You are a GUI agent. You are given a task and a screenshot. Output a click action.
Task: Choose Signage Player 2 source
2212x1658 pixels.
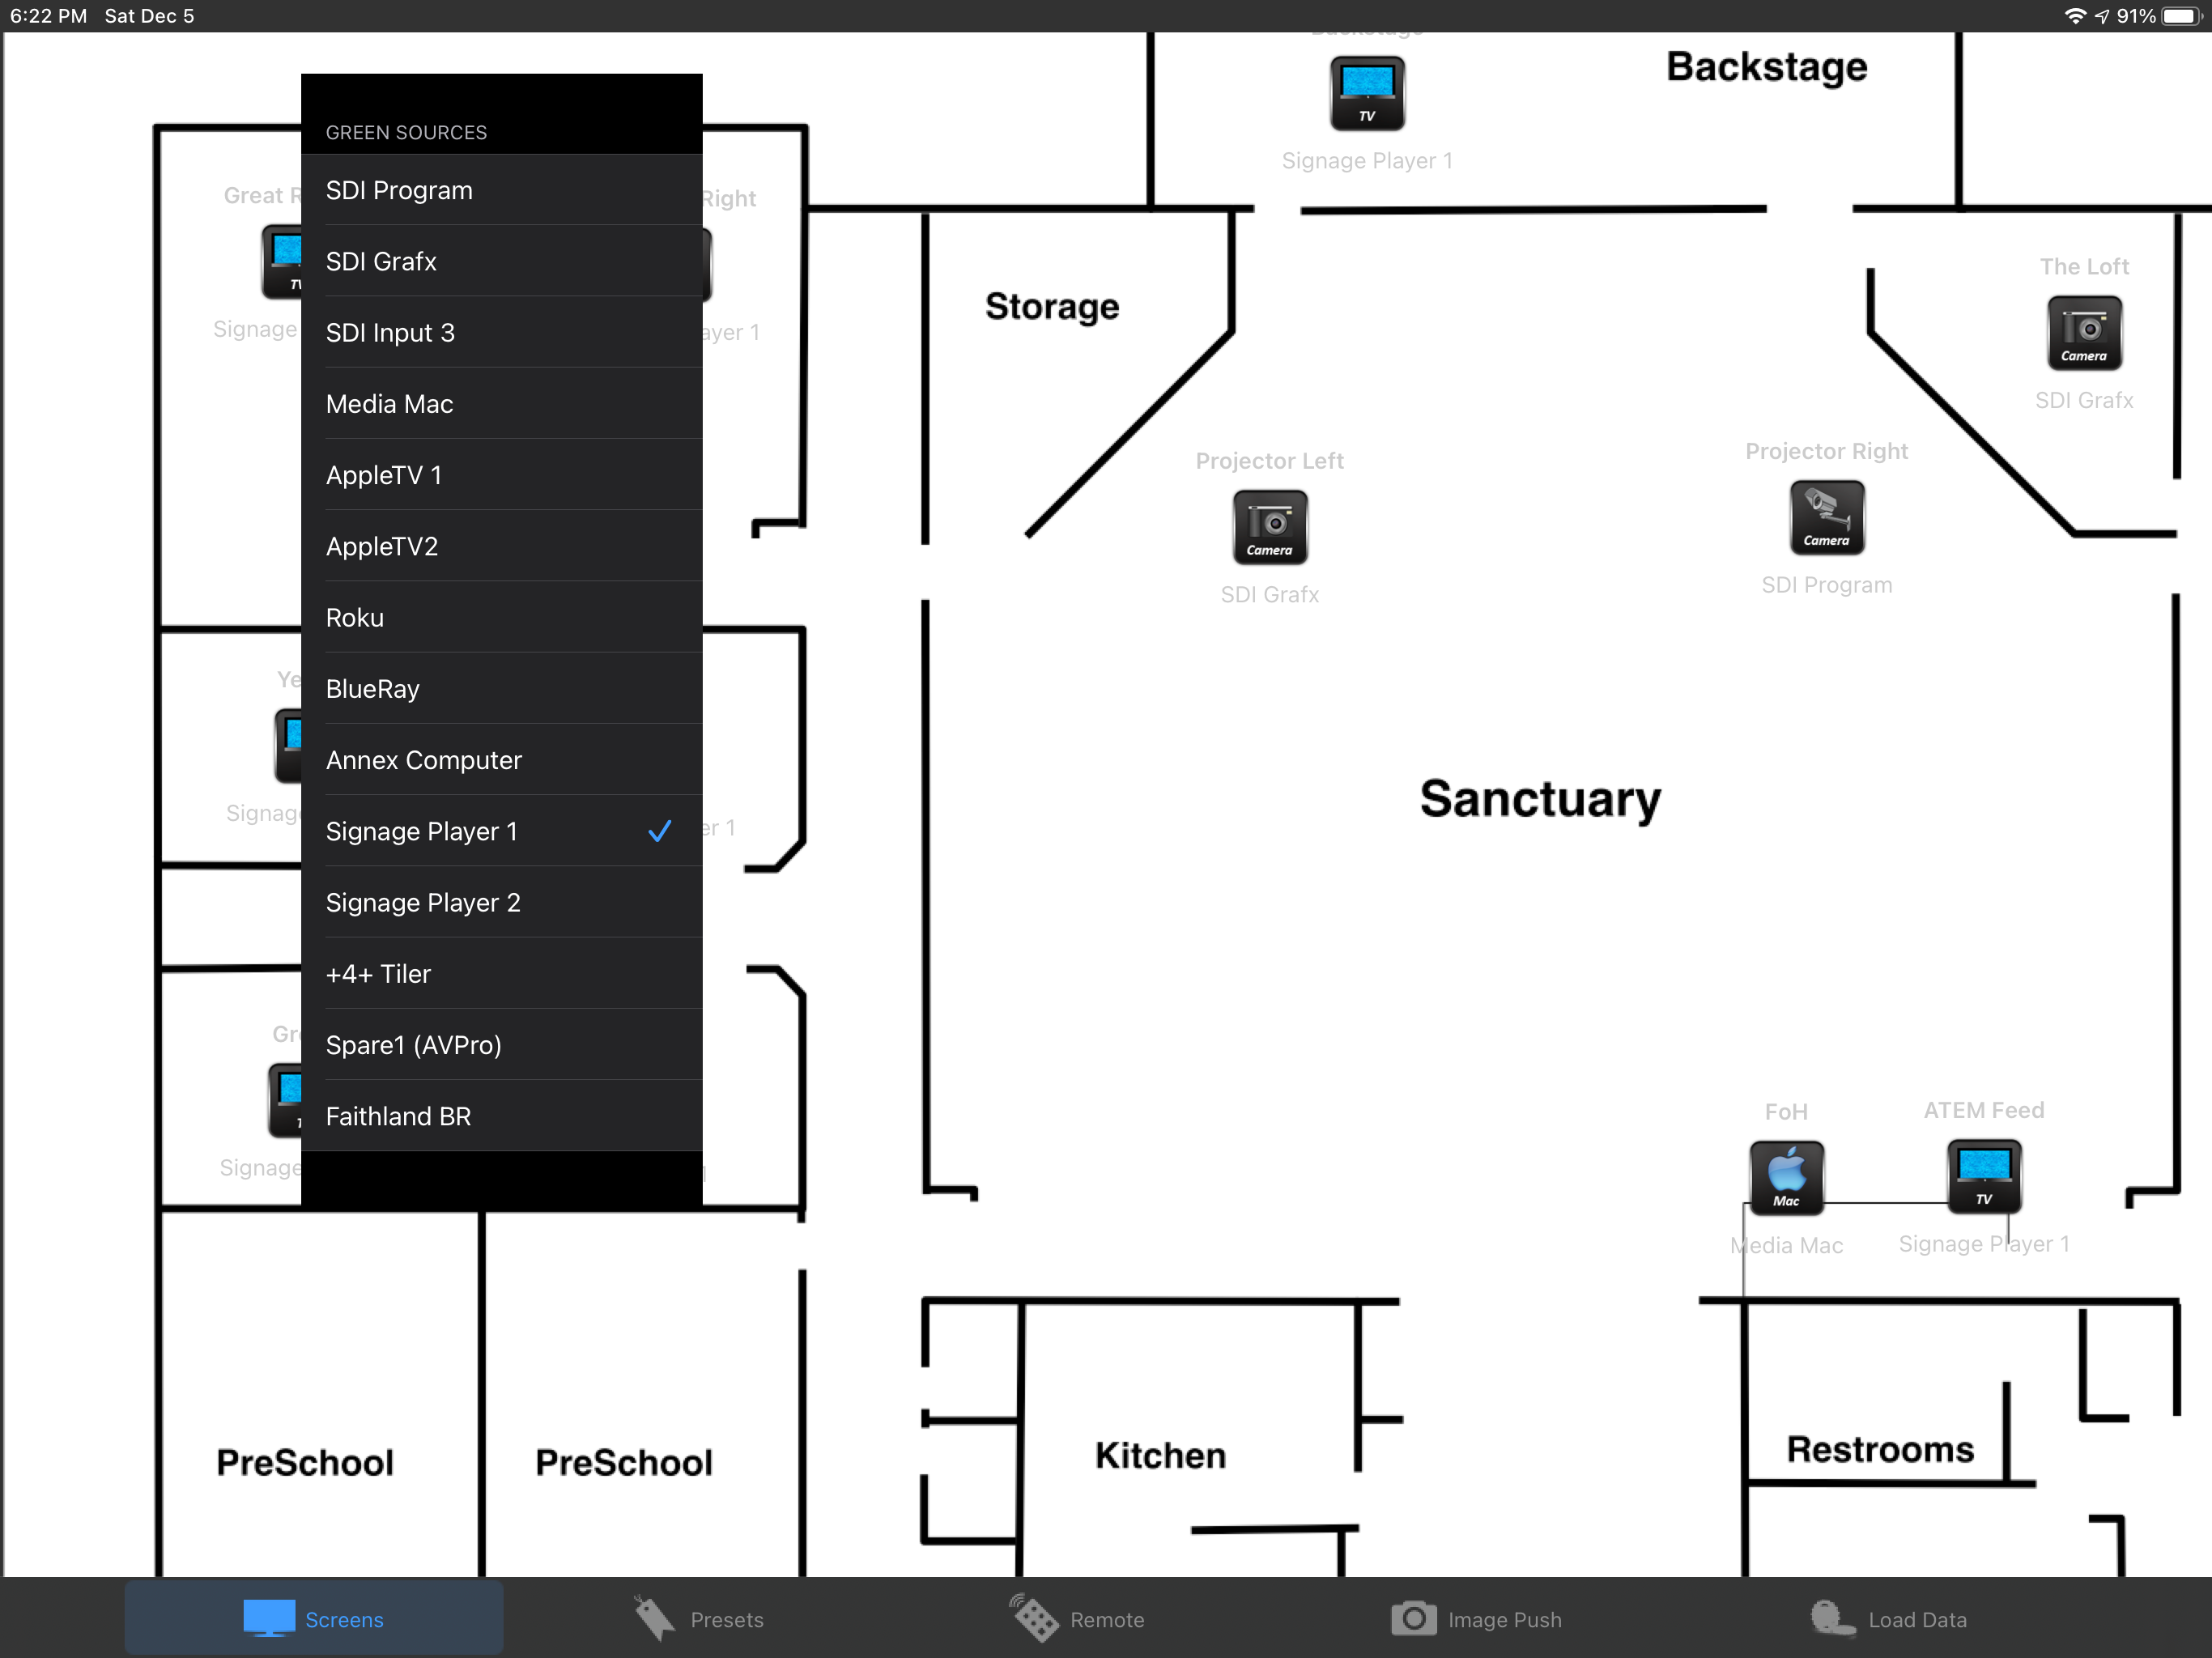tap(502, 902)
